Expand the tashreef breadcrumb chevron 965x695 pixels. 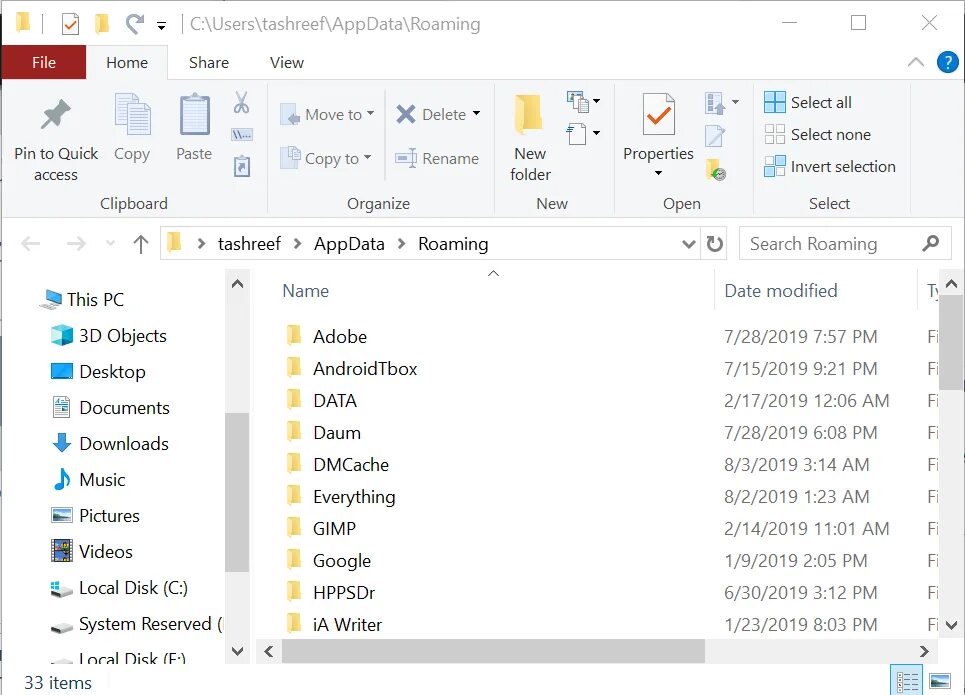tap(297, 244)
